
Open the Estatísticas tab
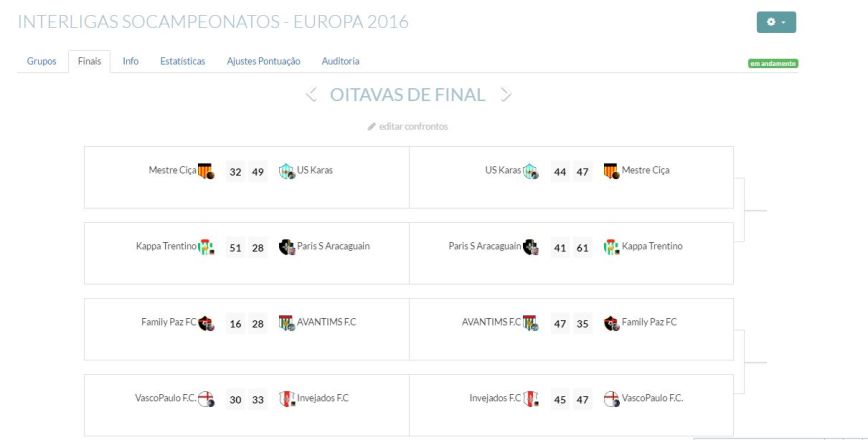tap(182, 61)
